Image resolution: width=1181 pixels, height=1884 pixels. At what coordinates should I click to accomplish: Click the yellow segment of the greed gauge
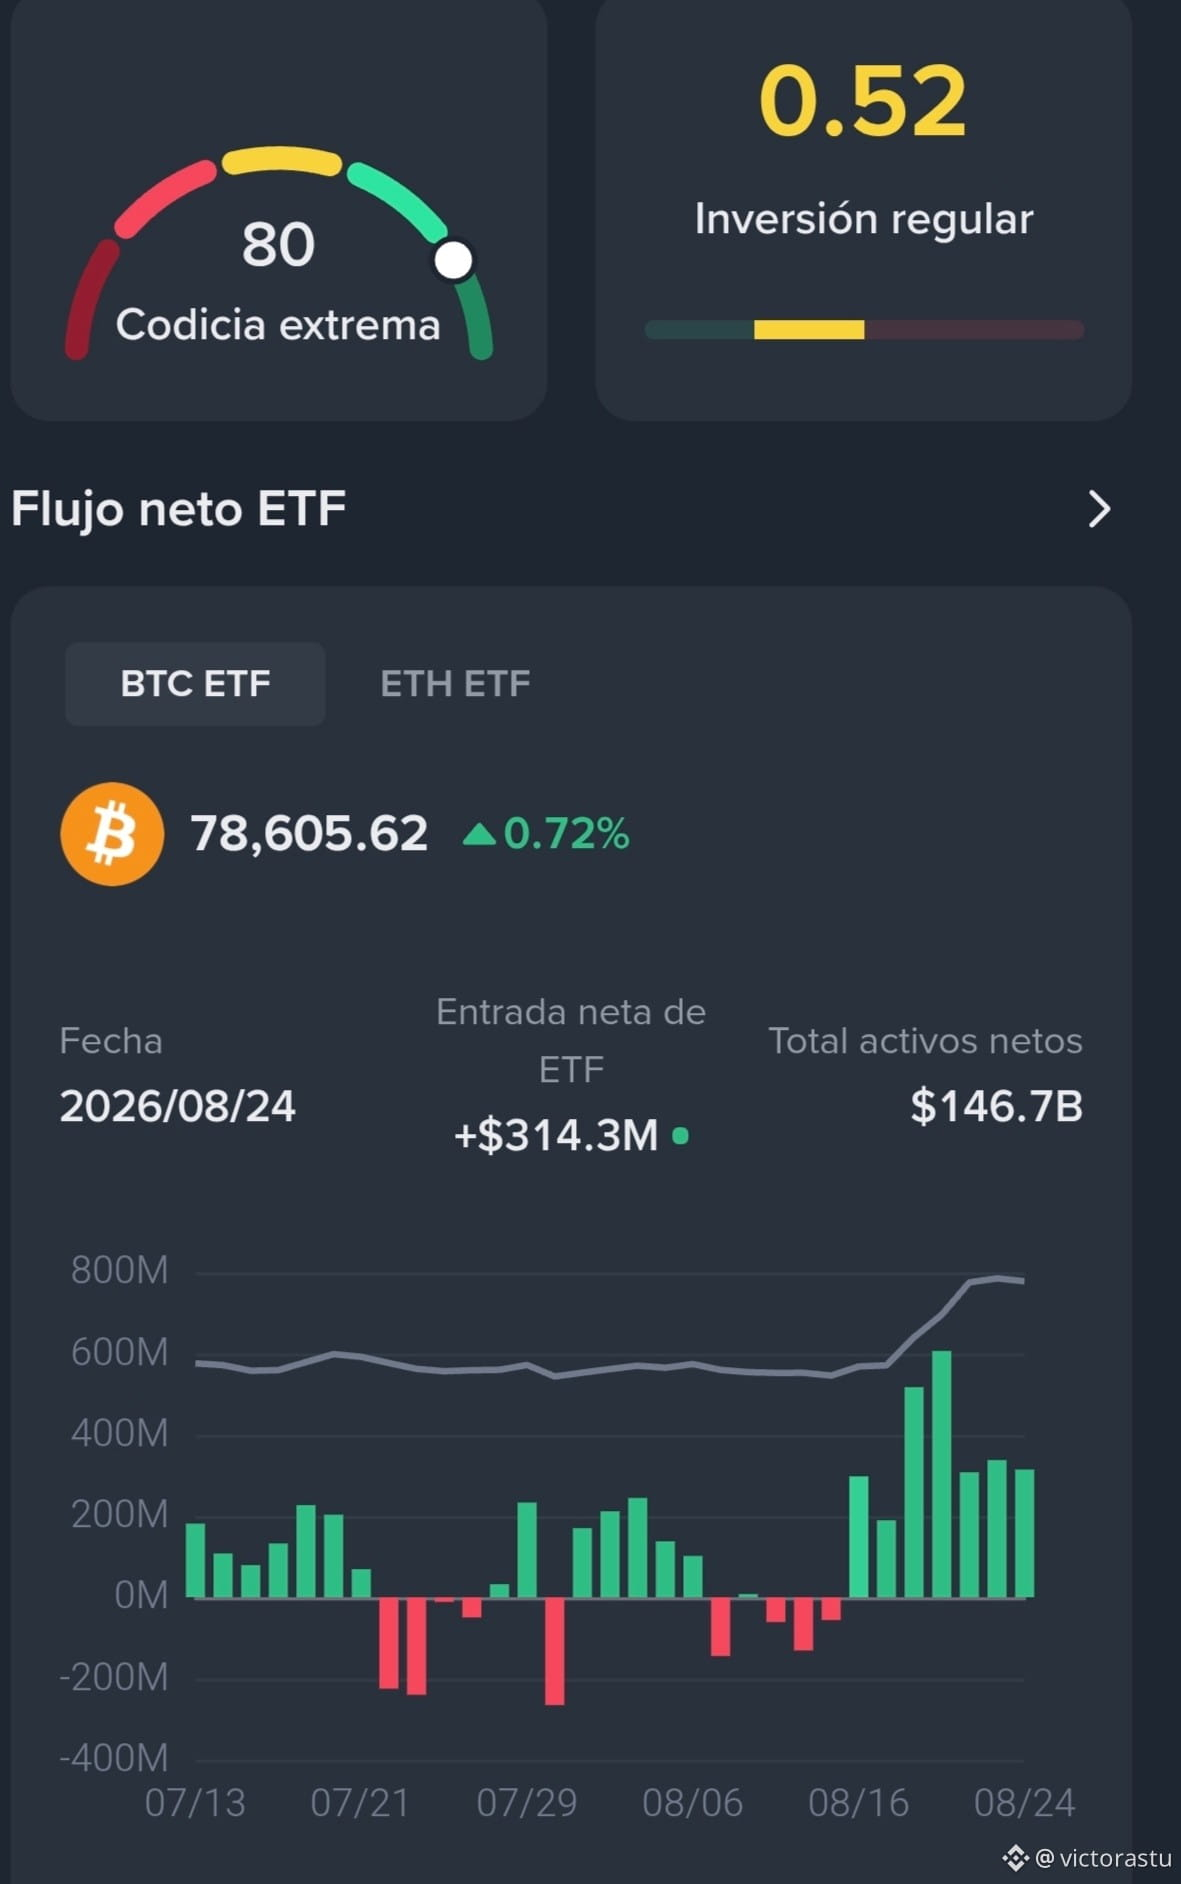click(282, 161)
